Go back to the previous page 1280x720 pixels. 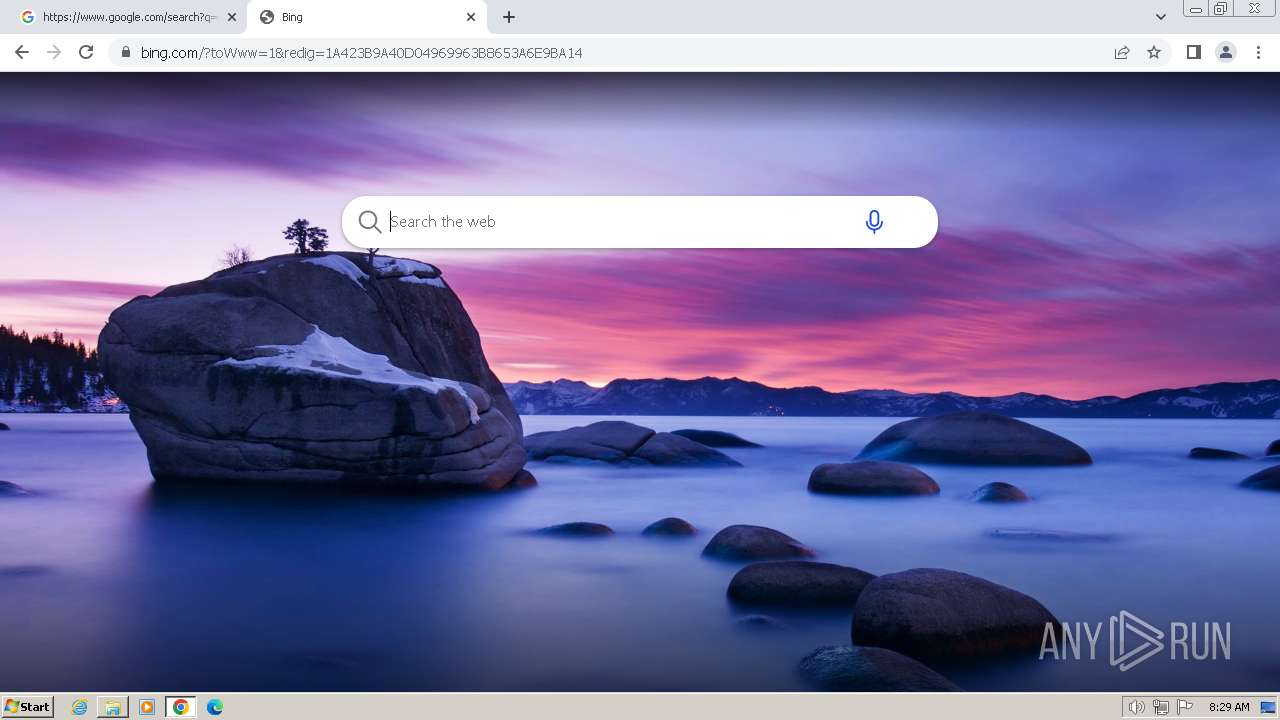pyautogui.click(x=22, y=52)
